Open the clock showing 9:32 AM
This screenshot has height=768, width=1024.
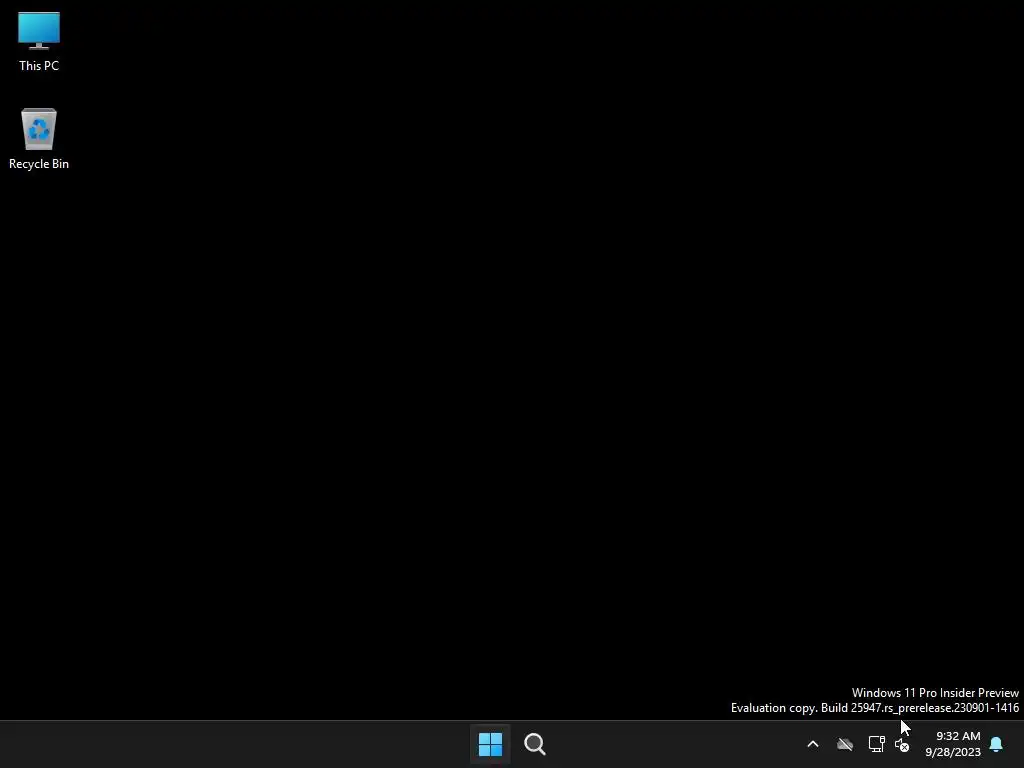click(x=953, y=744)
